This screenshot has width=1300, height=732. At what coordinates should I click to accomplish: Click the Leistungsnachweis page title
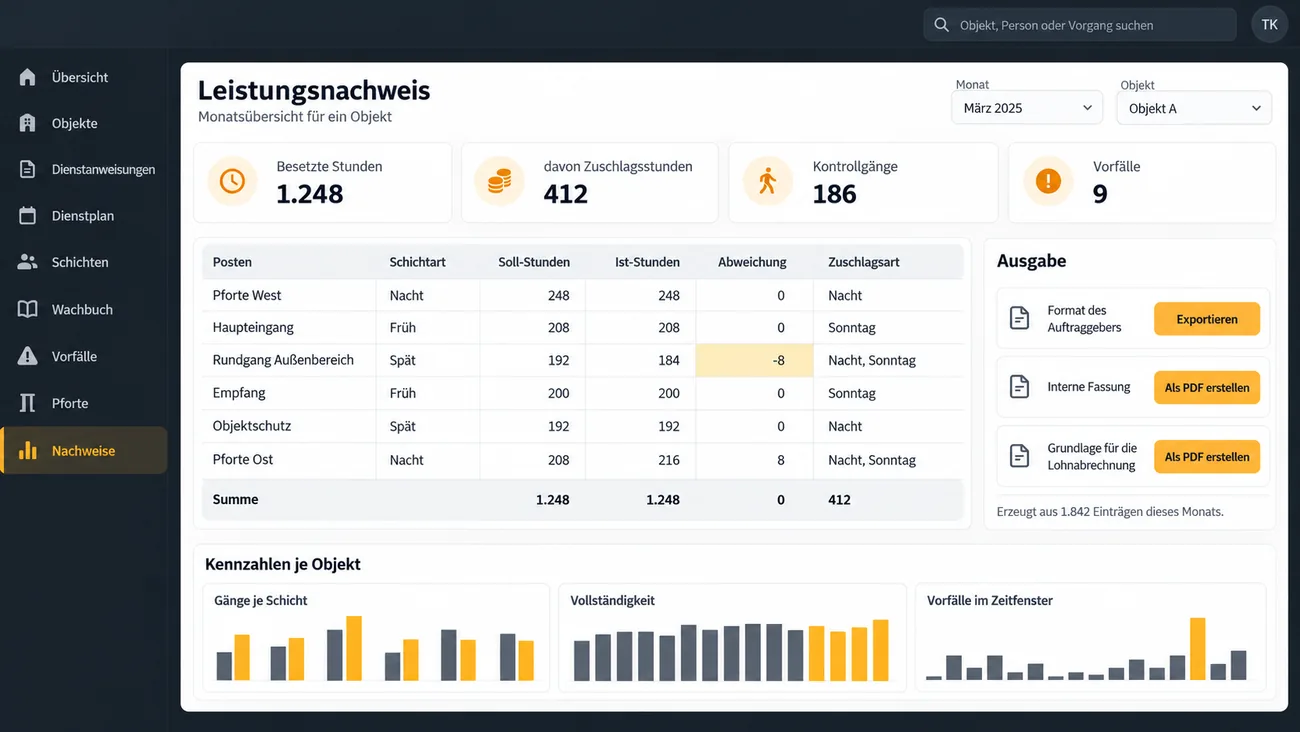point(314,90)
